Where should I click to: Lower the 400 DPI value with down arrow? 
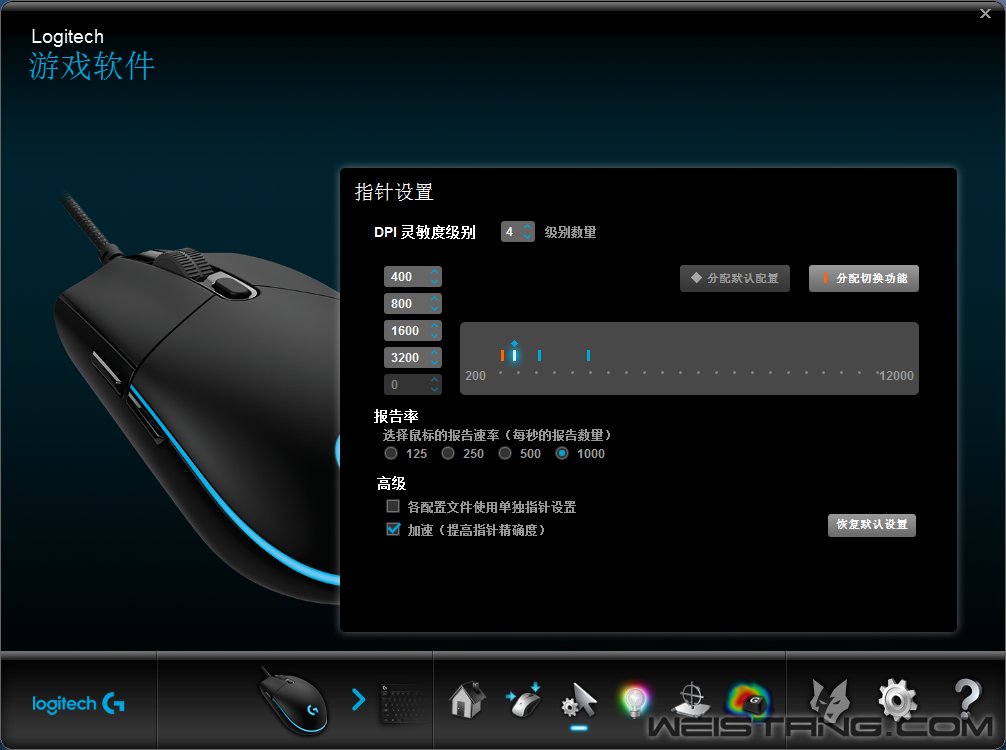(435, 282)
